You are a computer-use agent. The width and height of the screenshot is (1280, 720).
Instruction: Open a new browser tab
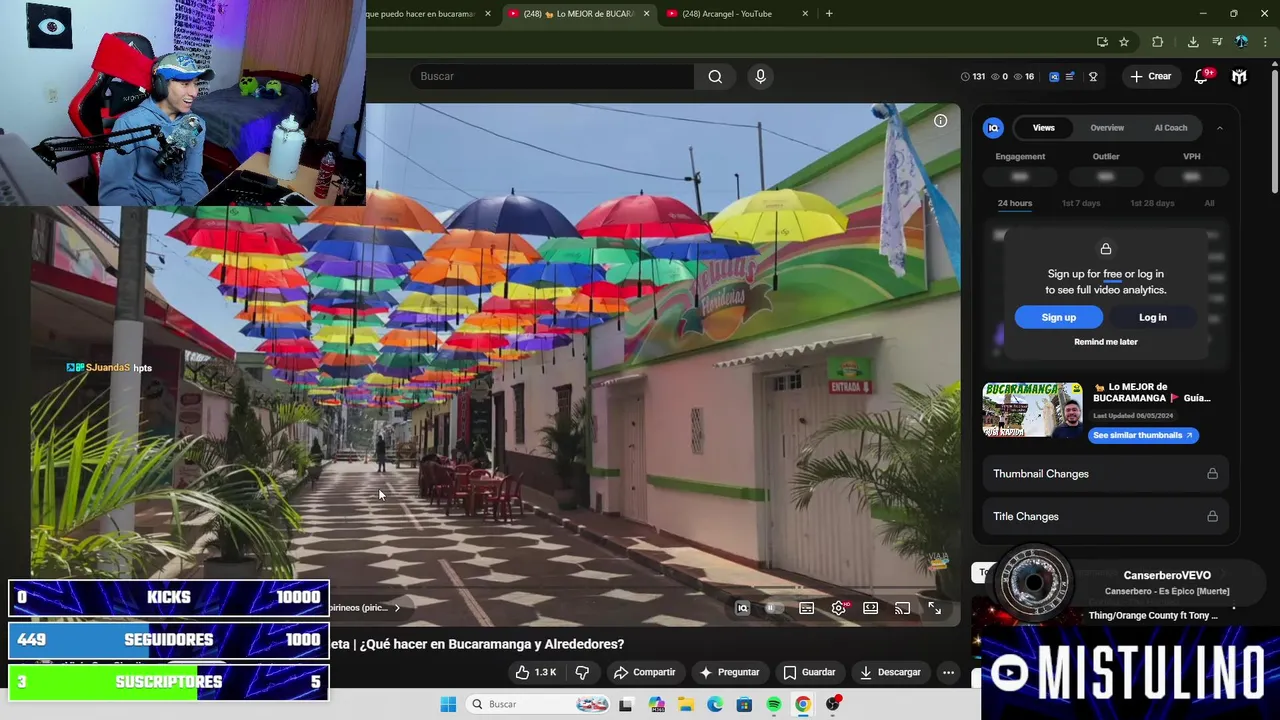click(x=829, y=14)
